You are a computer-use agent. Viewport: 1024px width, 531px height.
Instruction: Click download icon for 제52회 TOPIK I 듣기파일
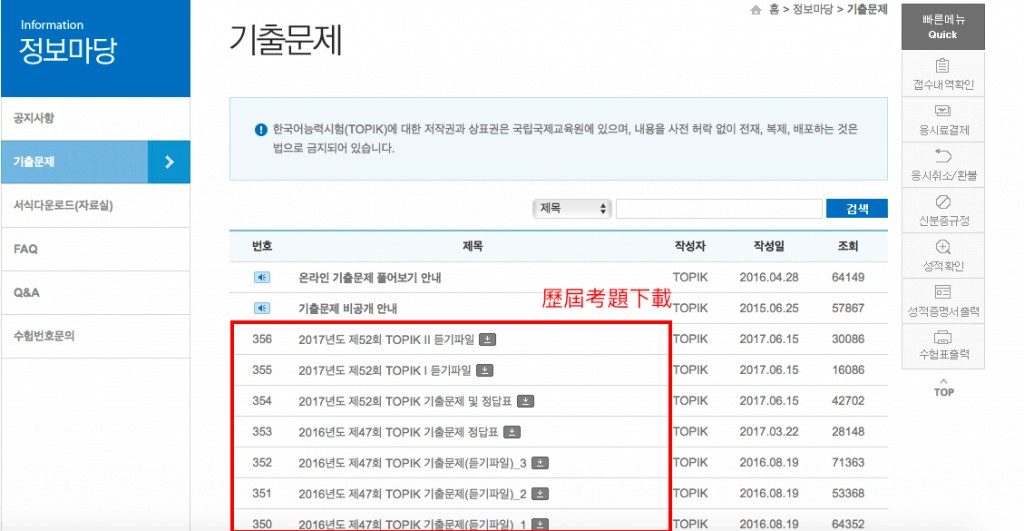pos(484,371)
